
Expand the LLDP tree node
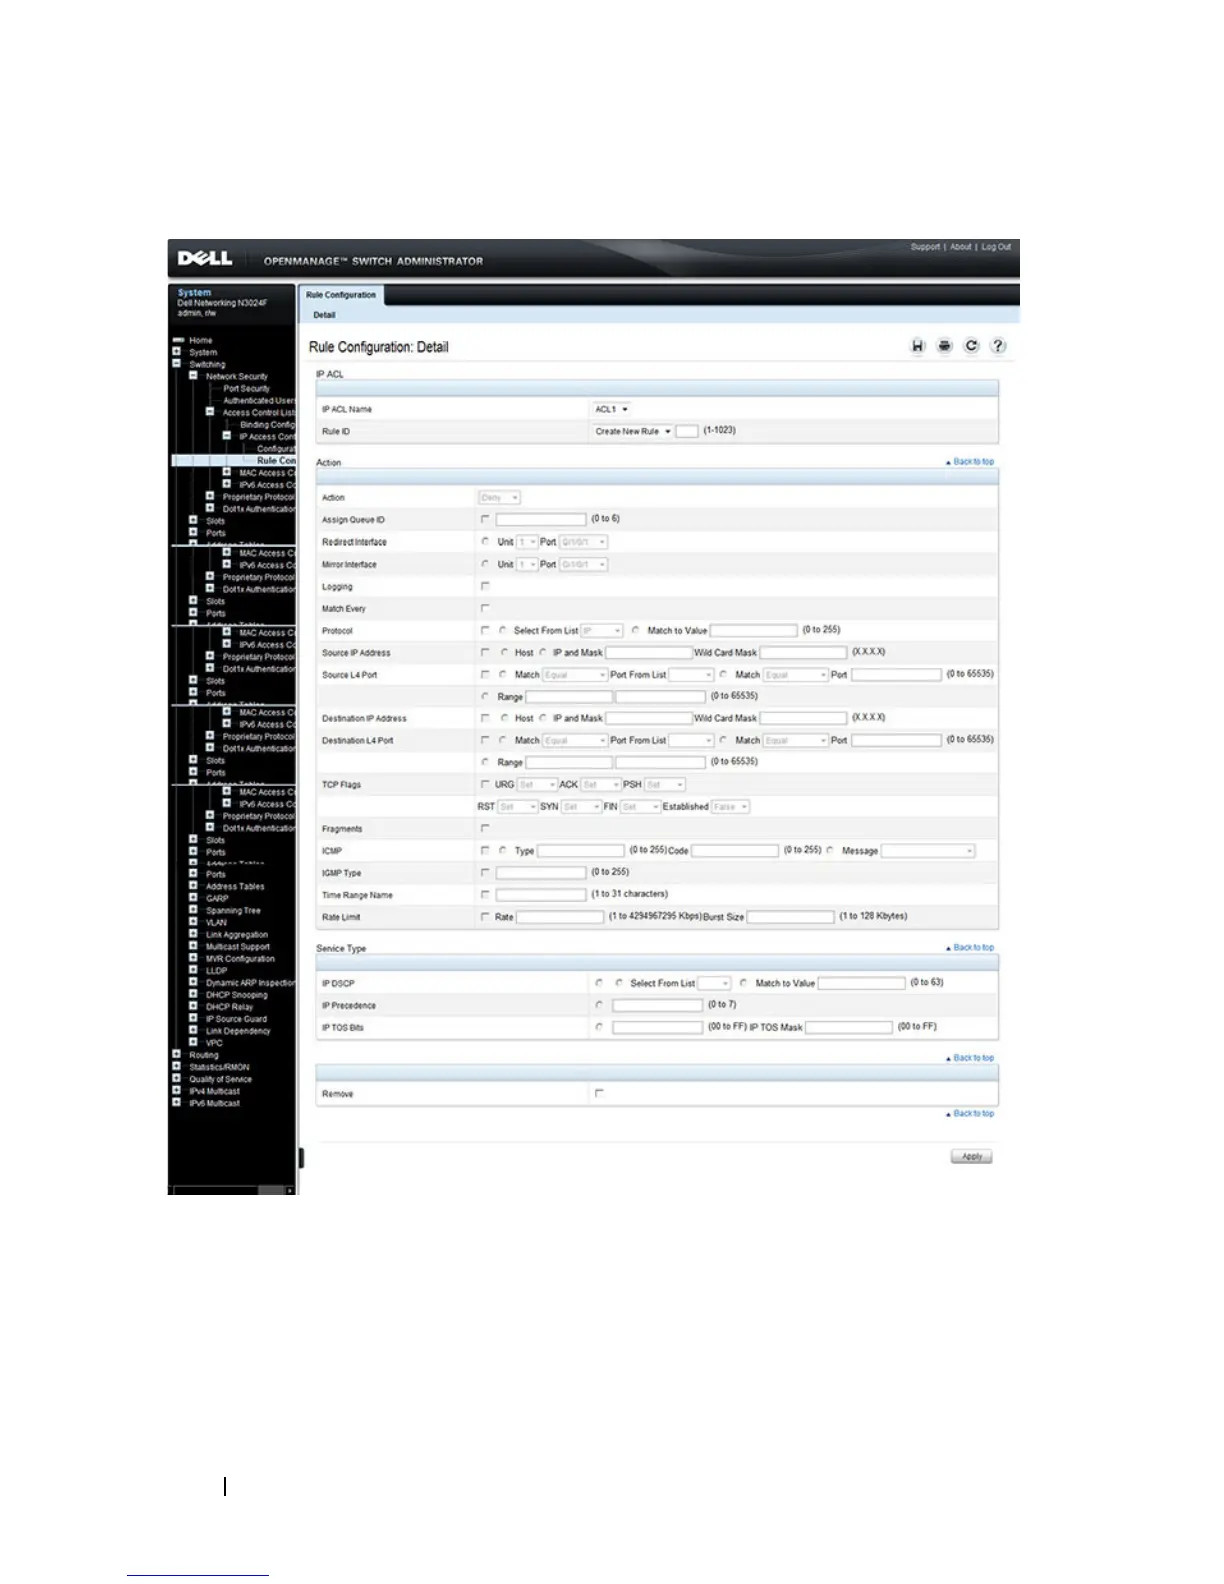(193, 970)
